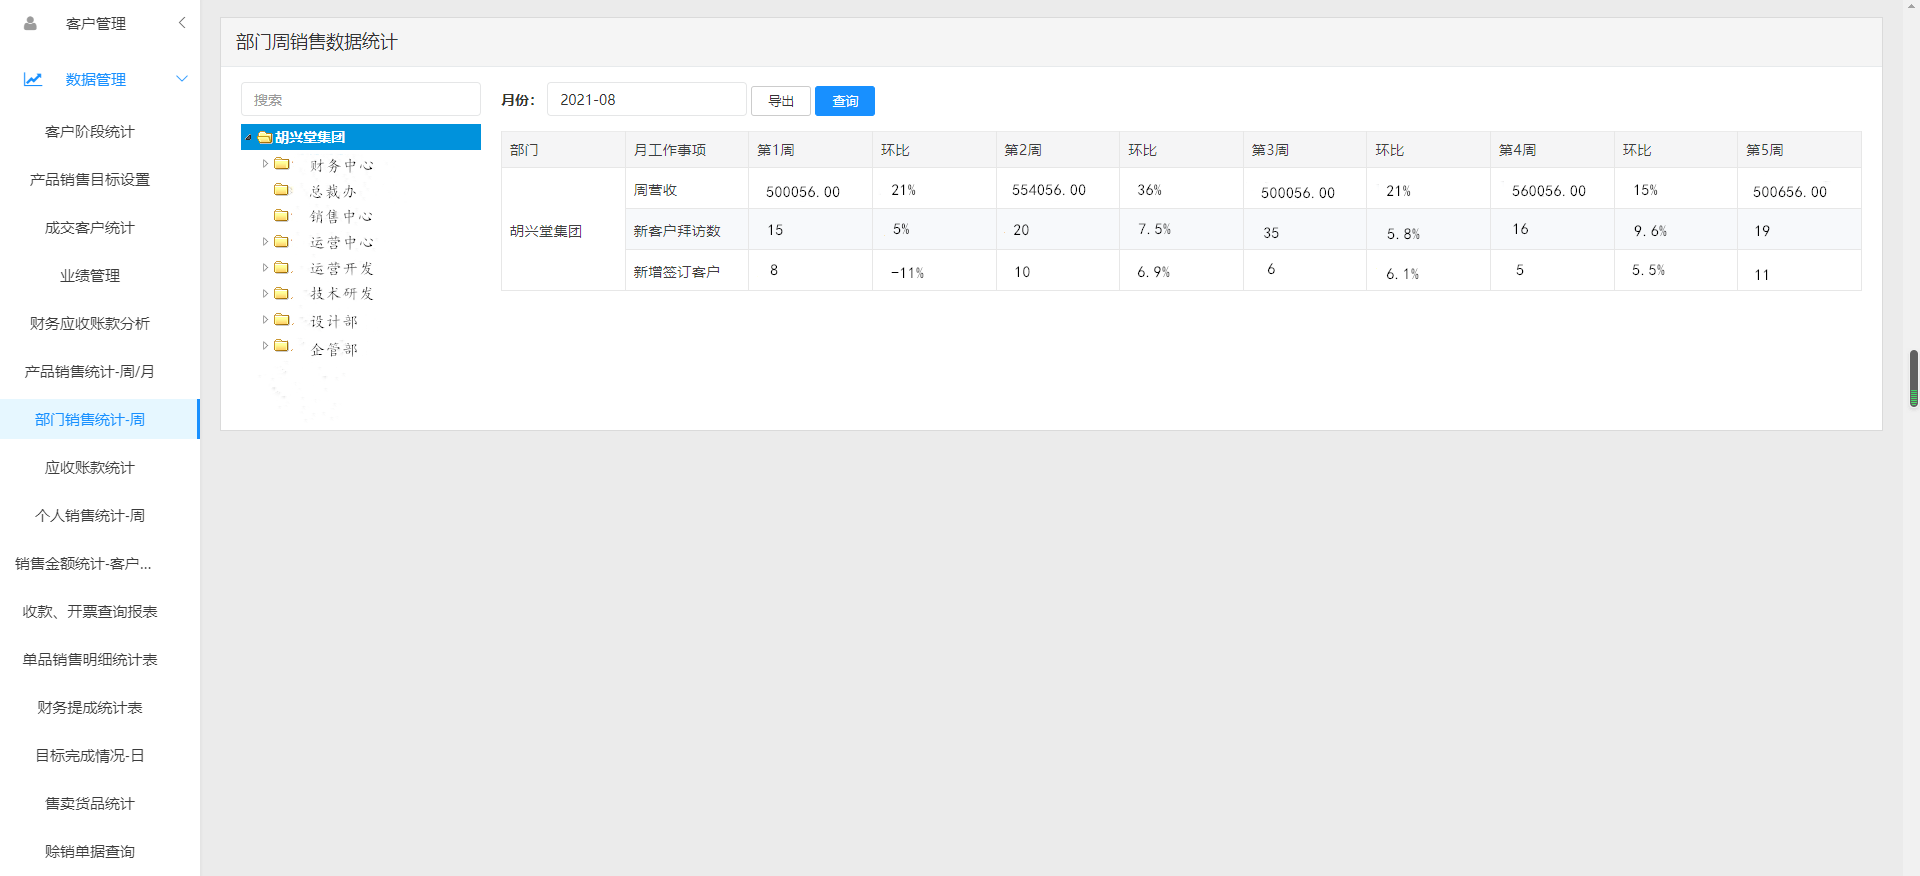Open 个人销售统计-周 menu item
1920x876 pixels.
tap(90, 515)
